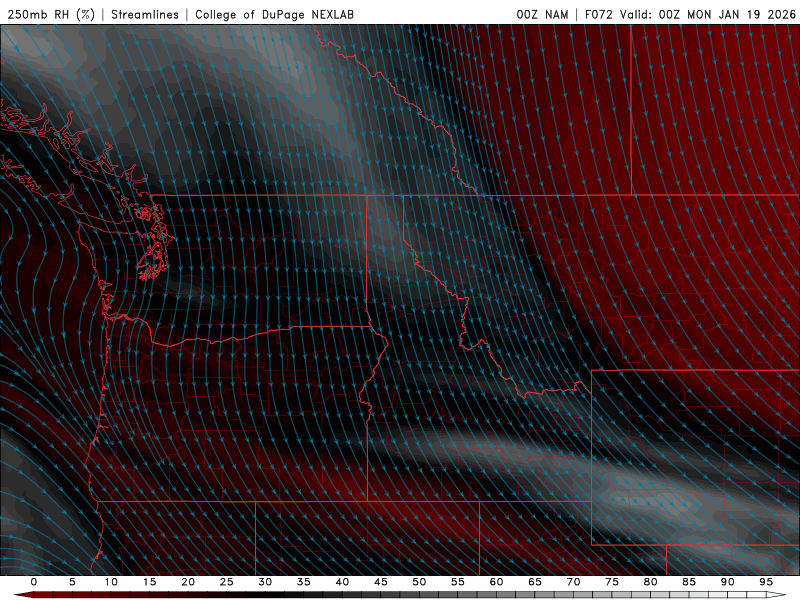800x600 pixels.
Task: Click the '65' value on the color scale
Action: click(535, 582)
